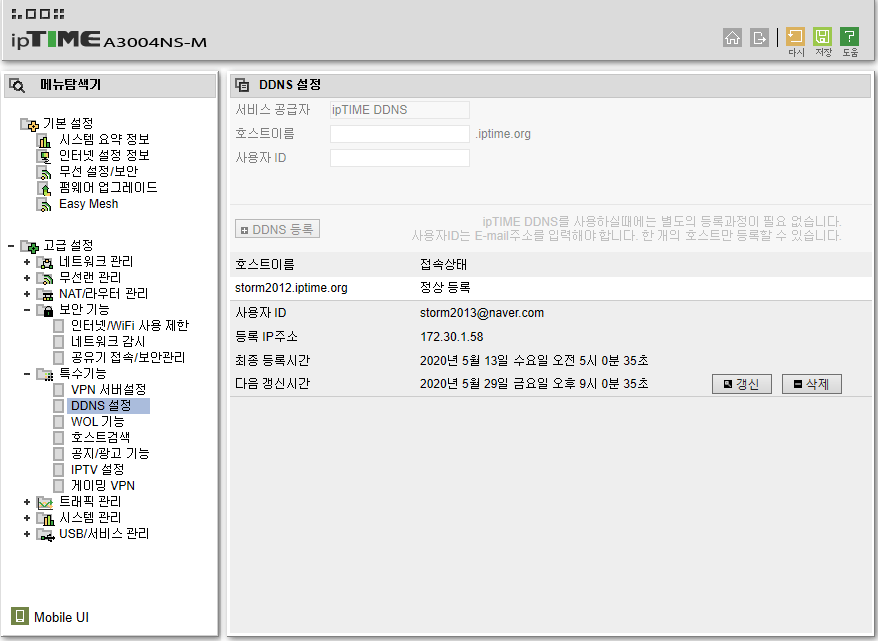Click the 인터넷 설정 정보 monitor icon
Screen dimensions: 878x641
[44, 156]
